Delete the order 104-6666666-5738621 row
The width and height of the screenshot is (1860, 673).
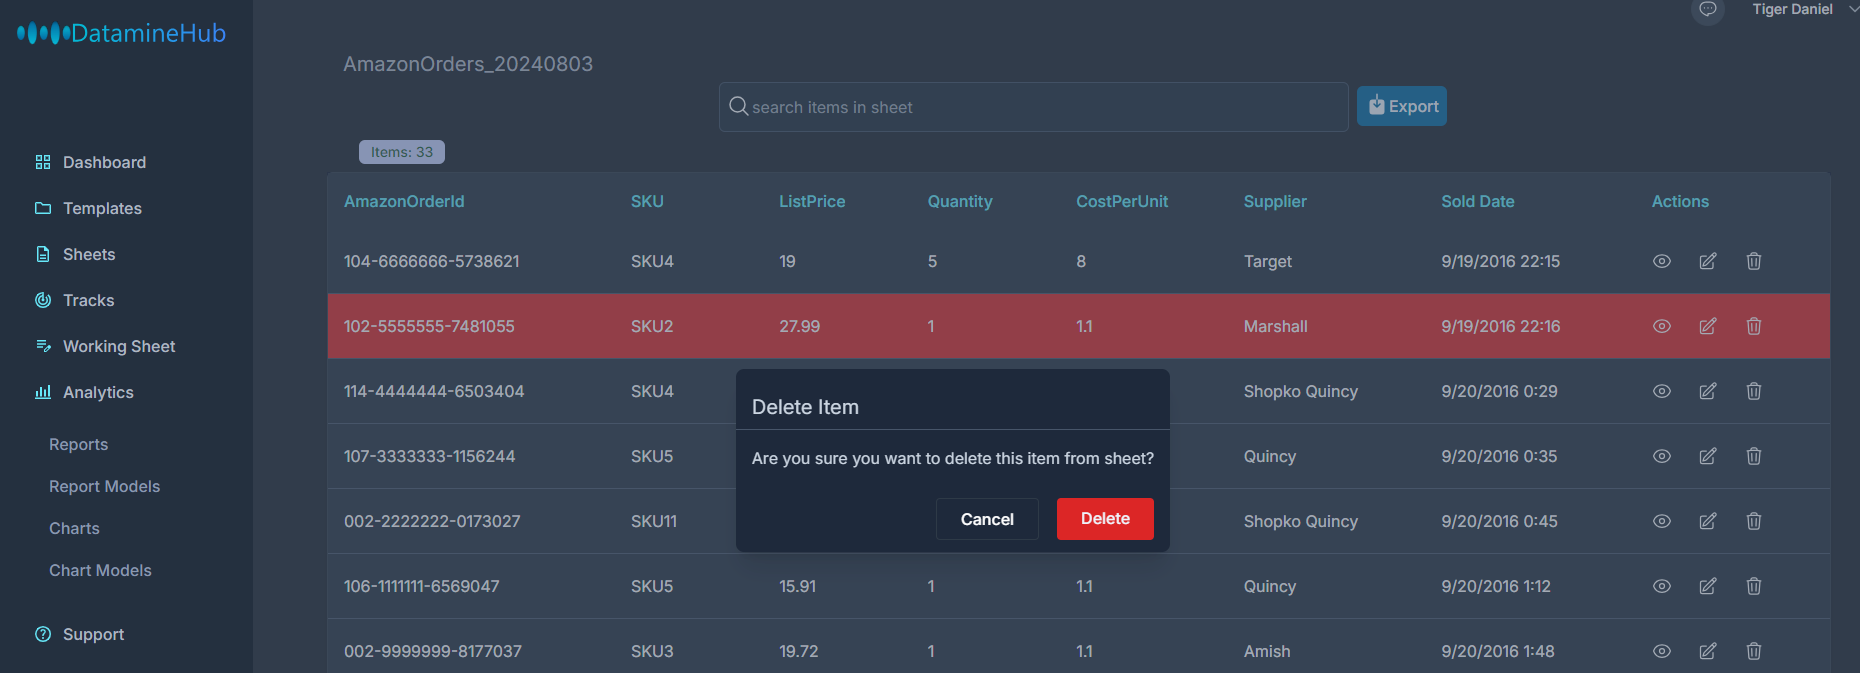pos(1754,261)
